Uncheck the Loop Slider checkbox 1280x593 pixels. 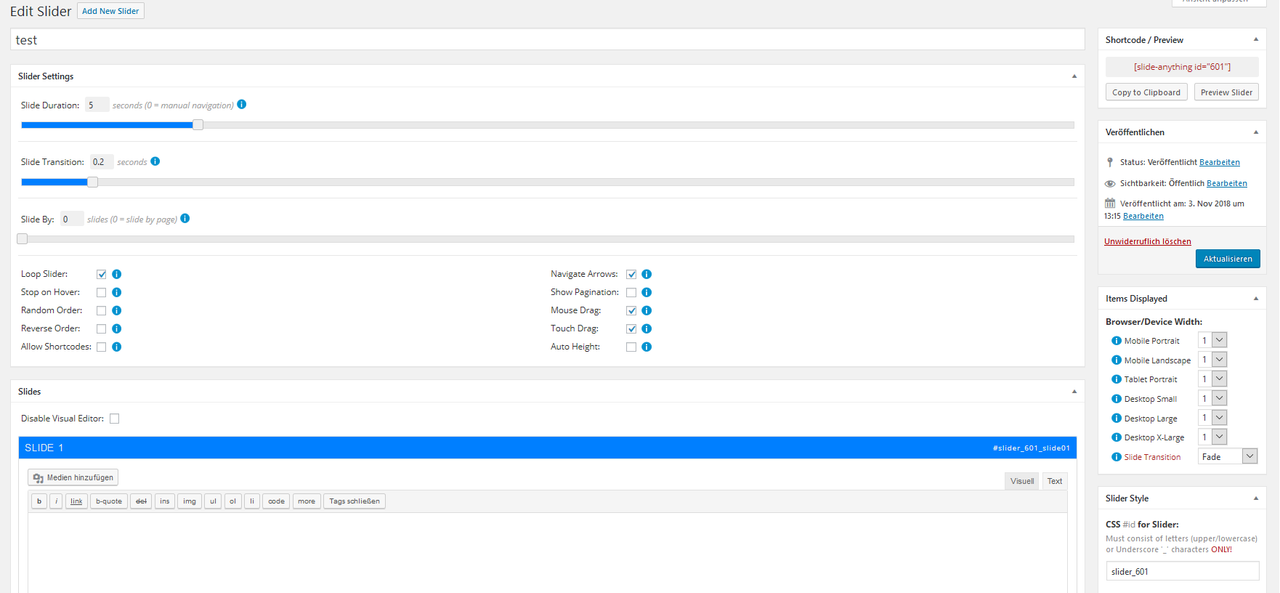coord(101,274)
